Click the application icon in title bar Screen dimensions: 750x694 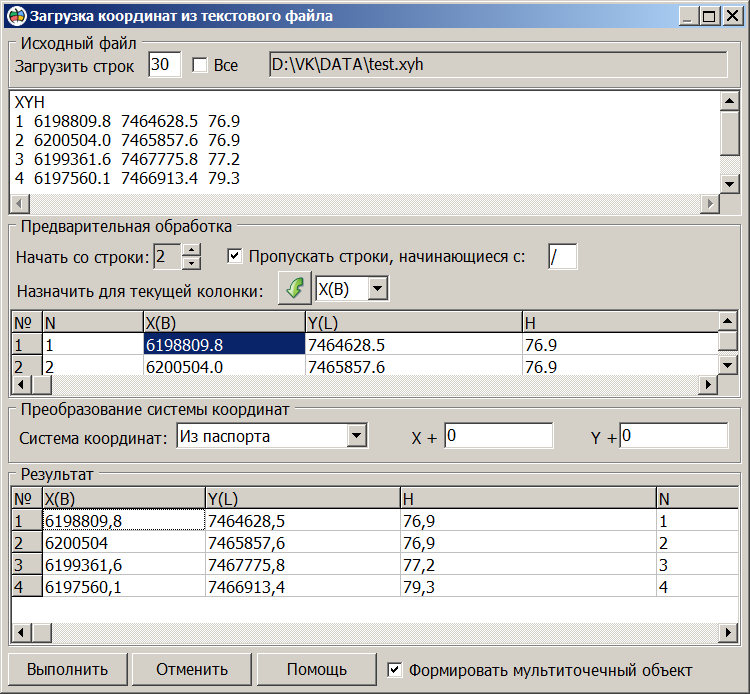pyautogui.click(x=14, y=15)
